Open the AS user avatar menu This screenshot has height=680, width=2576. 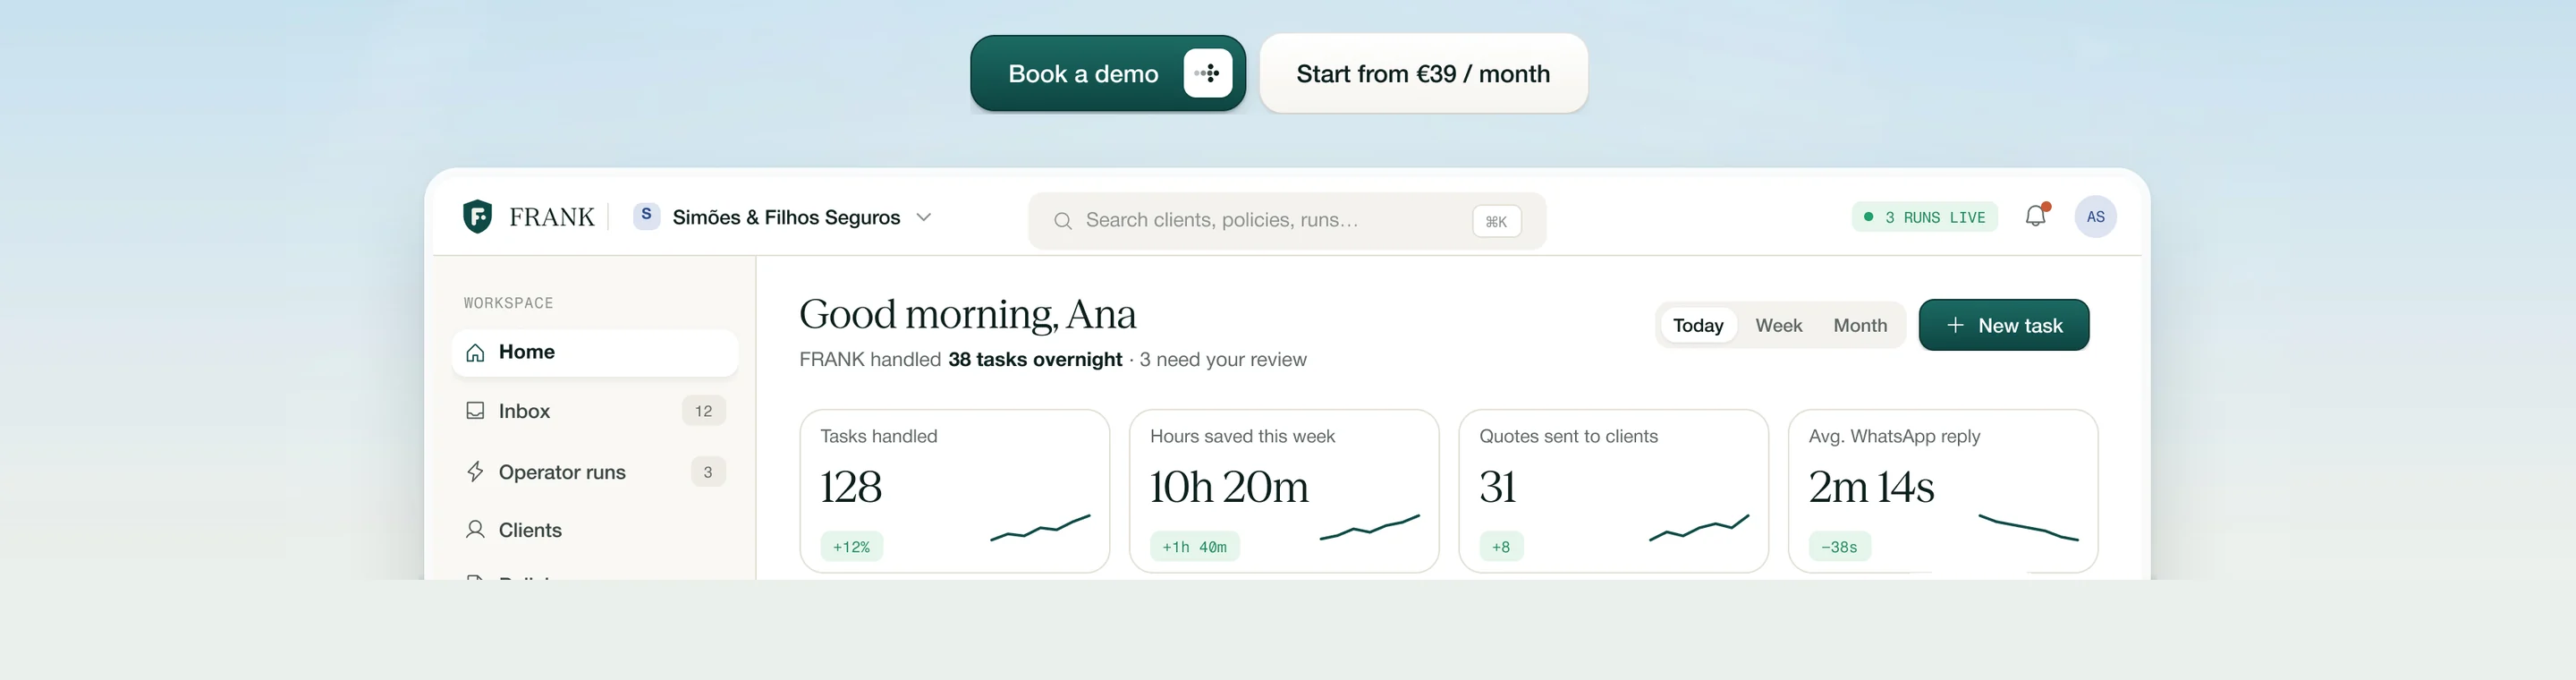(2095, 216)
